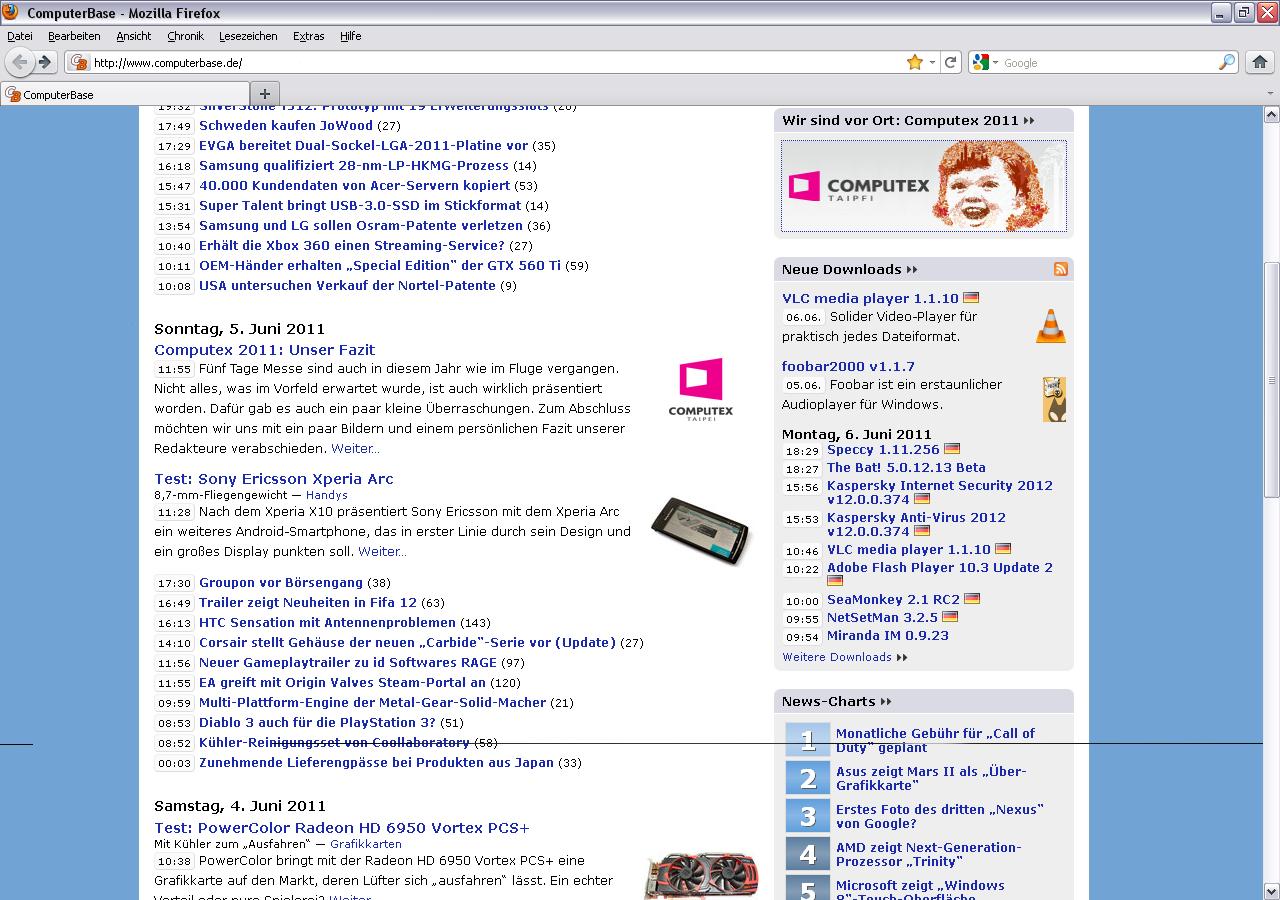Open 'Neuer Gameplaytrailer zu id Softwares RAGE'
The image size is (1280, 900).
click(x=348, y=663)
